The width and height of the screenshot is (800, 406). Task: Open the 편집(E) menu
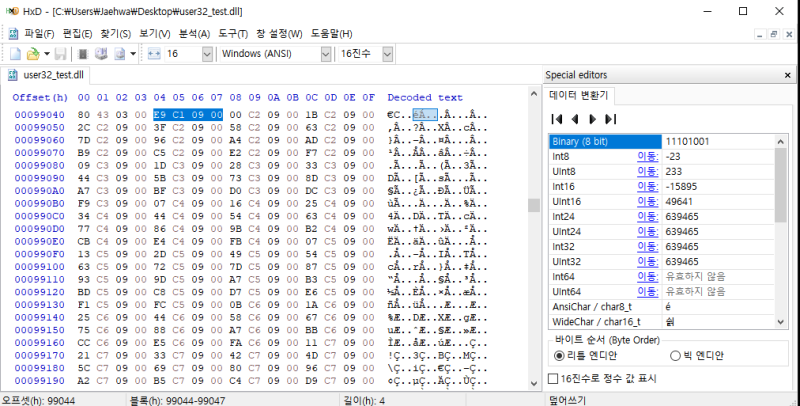pos(77,34)
